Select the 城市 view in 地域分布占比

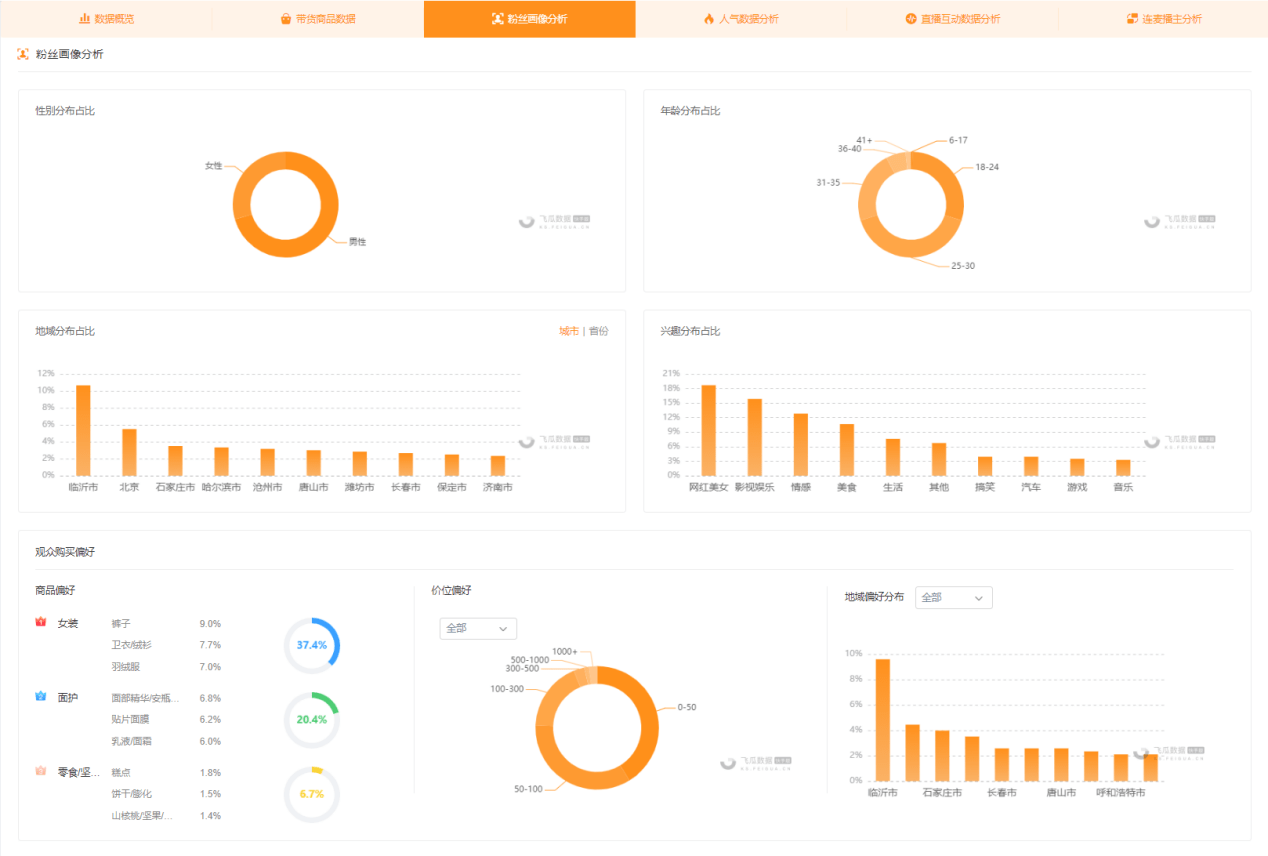pyautogui.click(x=568, y=331)
